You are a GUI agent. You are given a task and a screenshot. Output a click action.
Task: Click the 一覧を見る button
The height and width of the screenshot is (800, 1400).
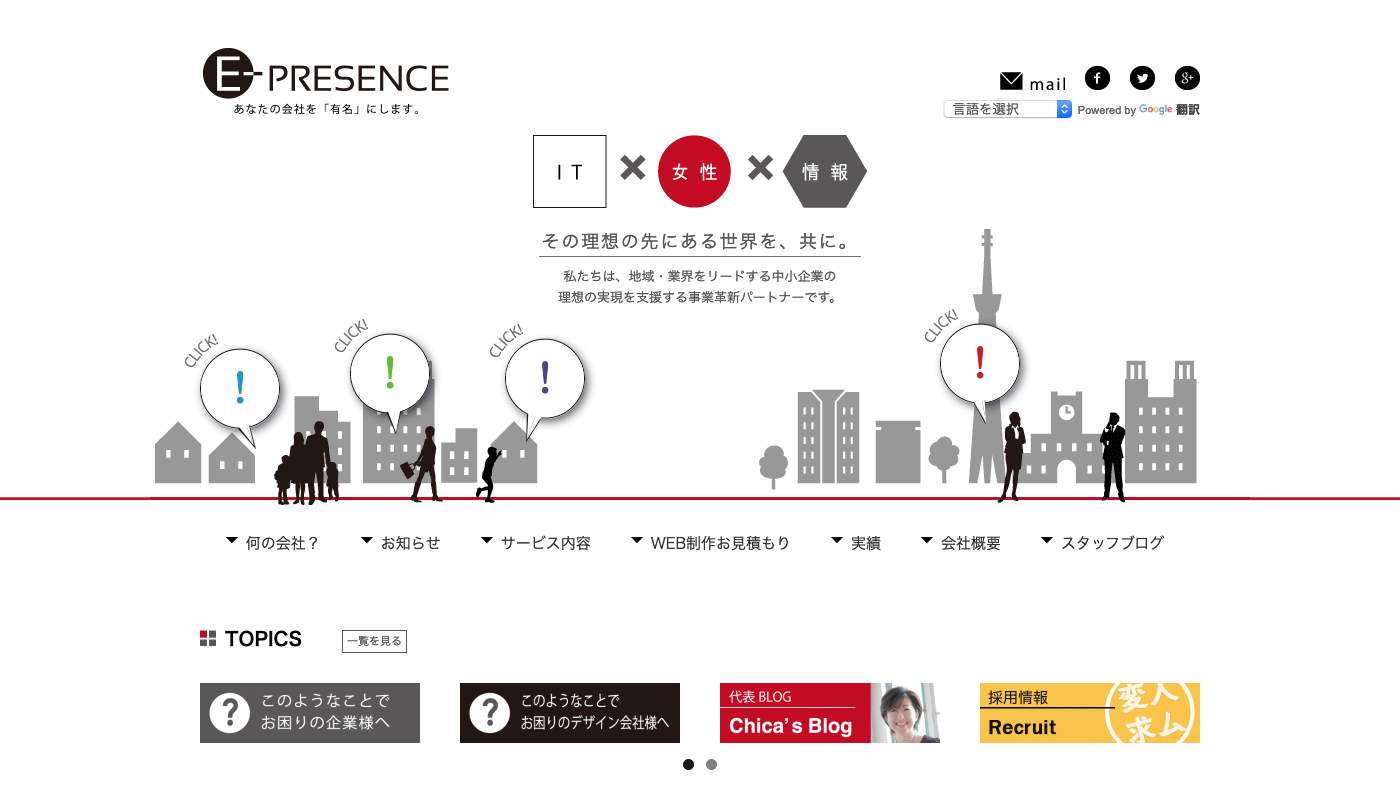pyautogui.click(x=374, y=641)
